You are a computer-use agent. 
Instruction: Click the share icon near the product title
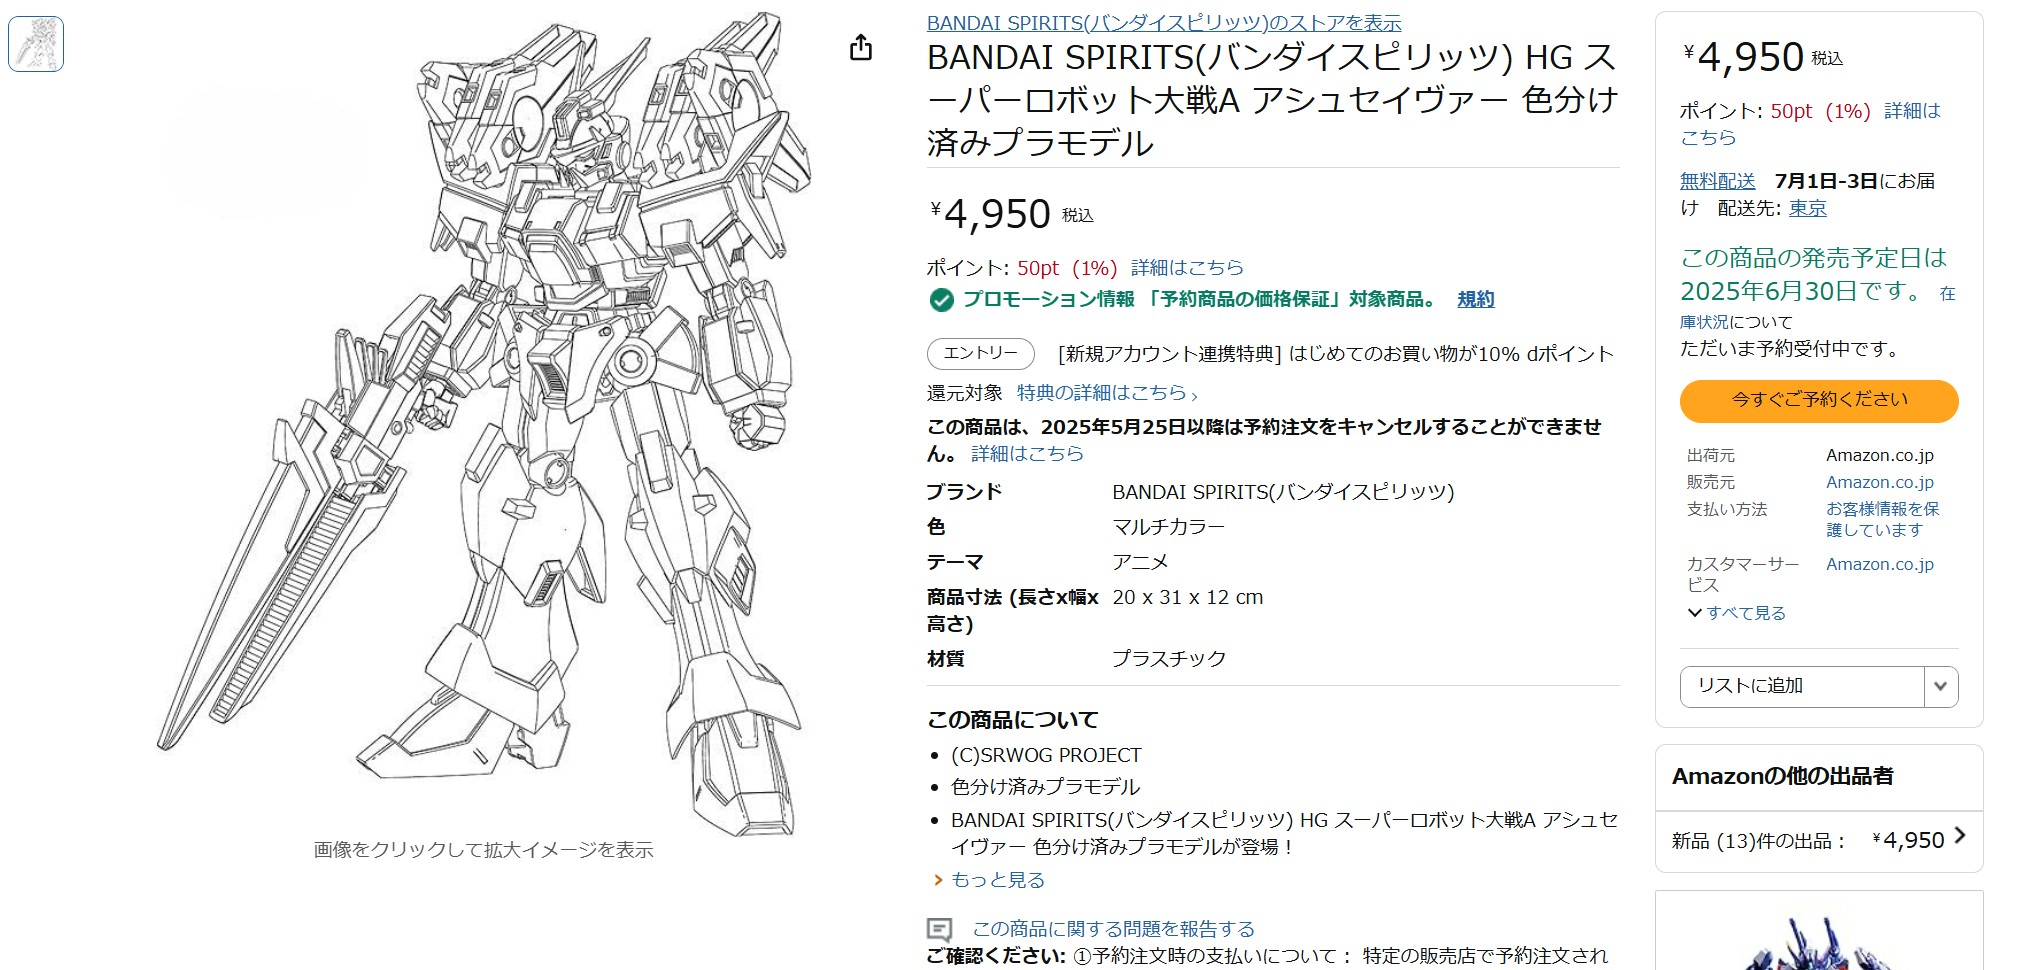coord(860,45)
